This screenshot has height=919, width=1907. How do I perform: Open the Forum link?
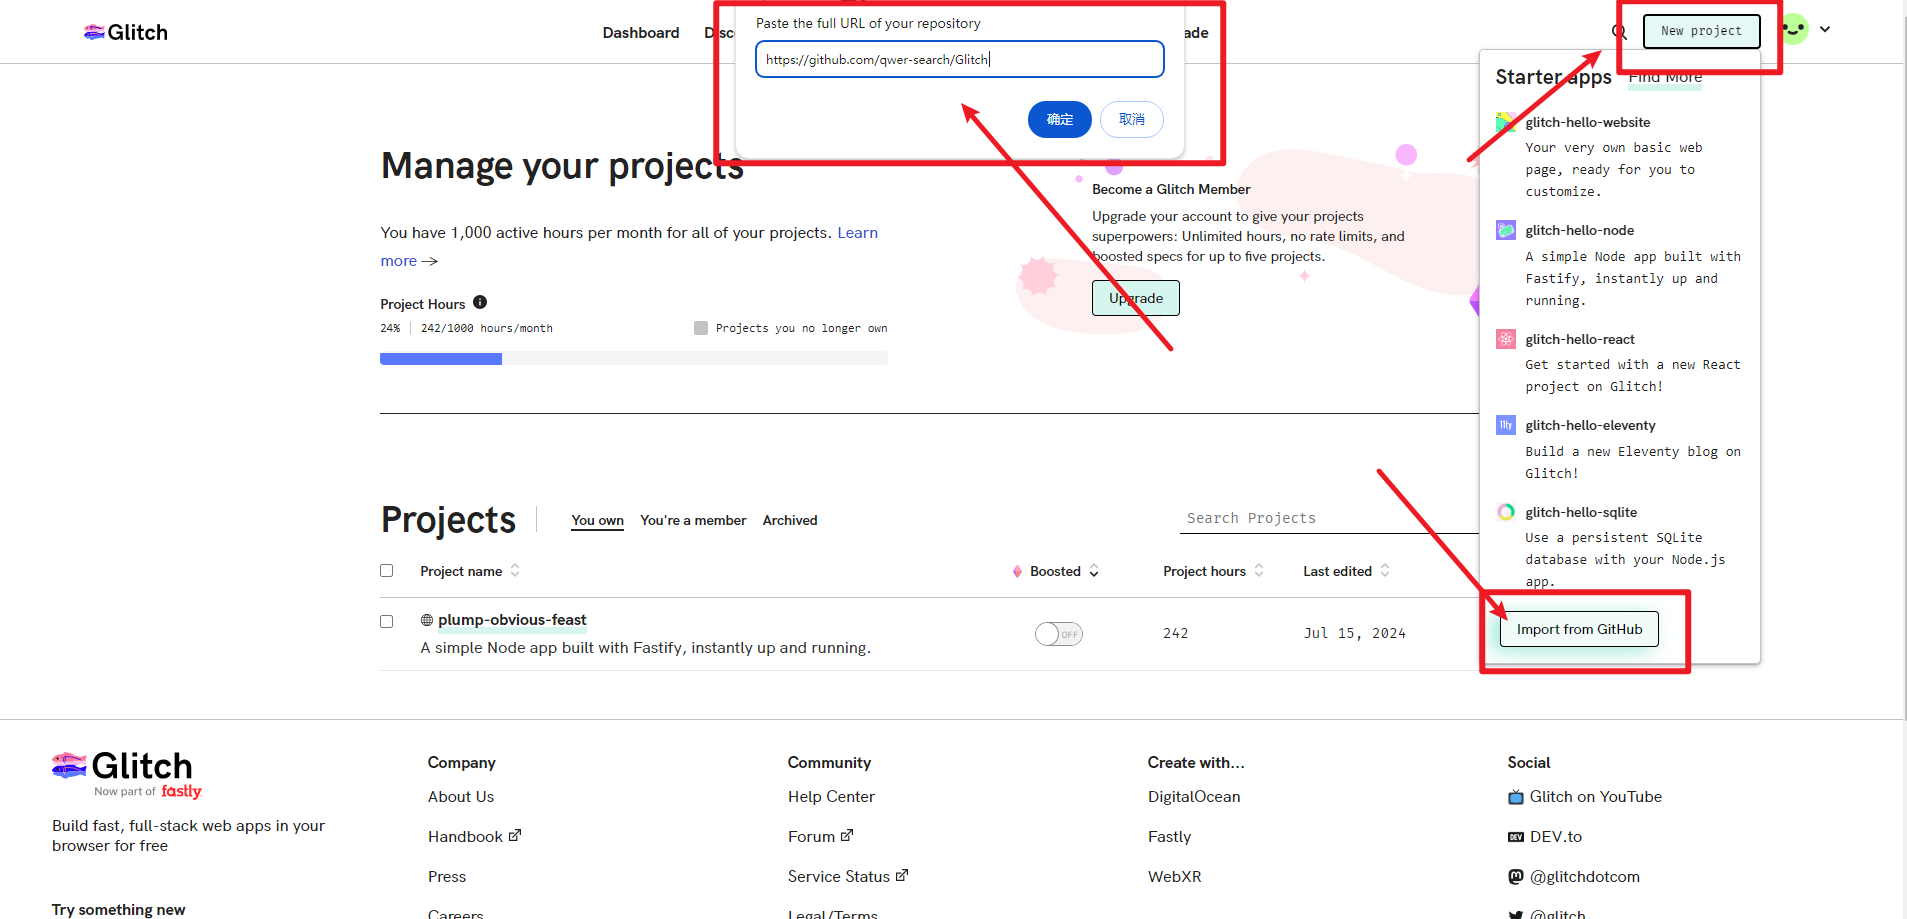click(x=811, y=836)
